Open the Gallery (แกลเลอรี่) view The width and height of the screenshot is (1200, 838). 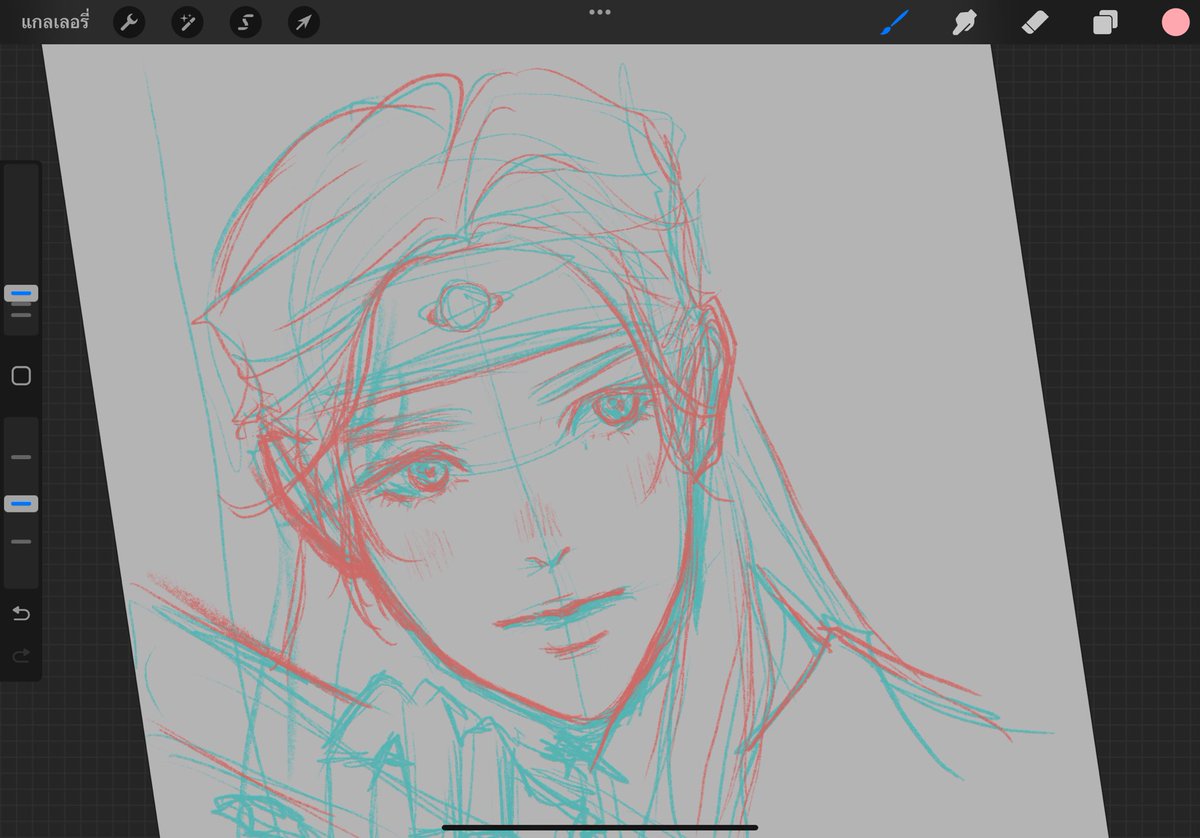pos(55,21)
